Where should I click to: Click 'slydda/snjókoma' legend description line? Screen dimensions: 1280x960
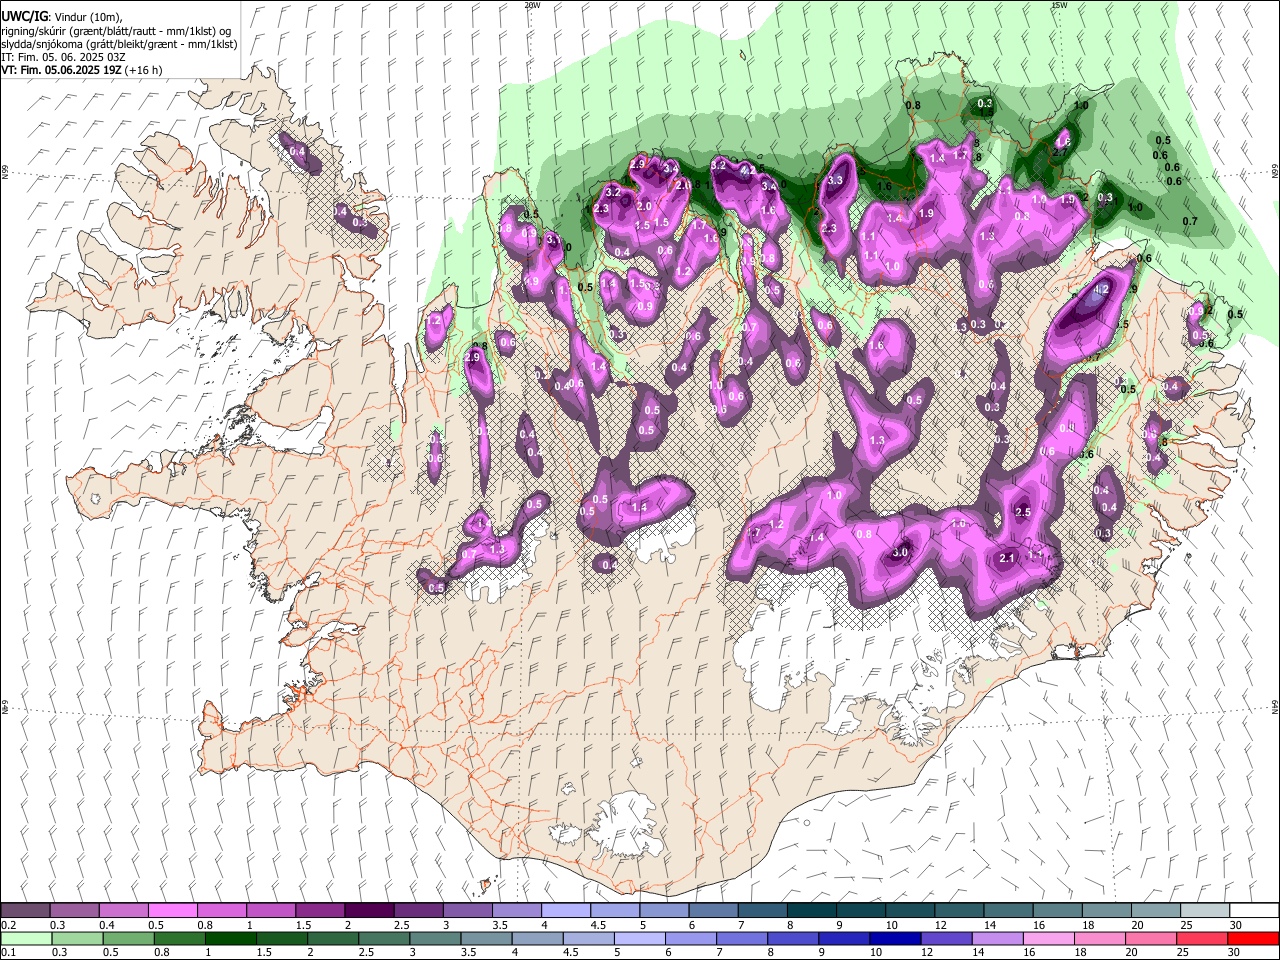click(119, 44)
